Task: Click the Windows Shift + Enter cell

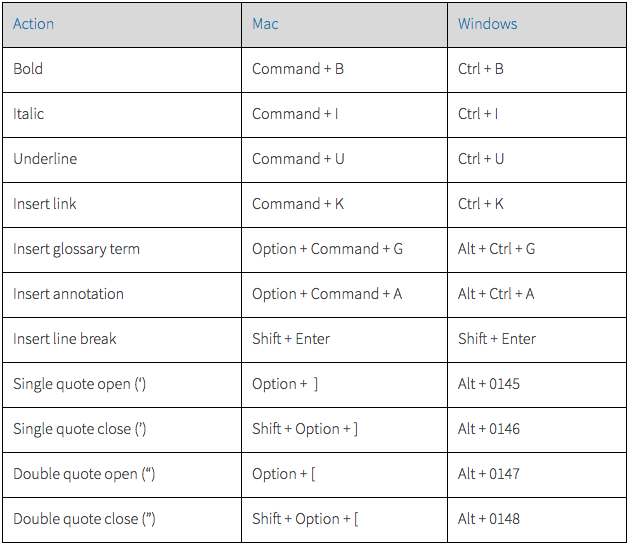Action: point(537,340)
